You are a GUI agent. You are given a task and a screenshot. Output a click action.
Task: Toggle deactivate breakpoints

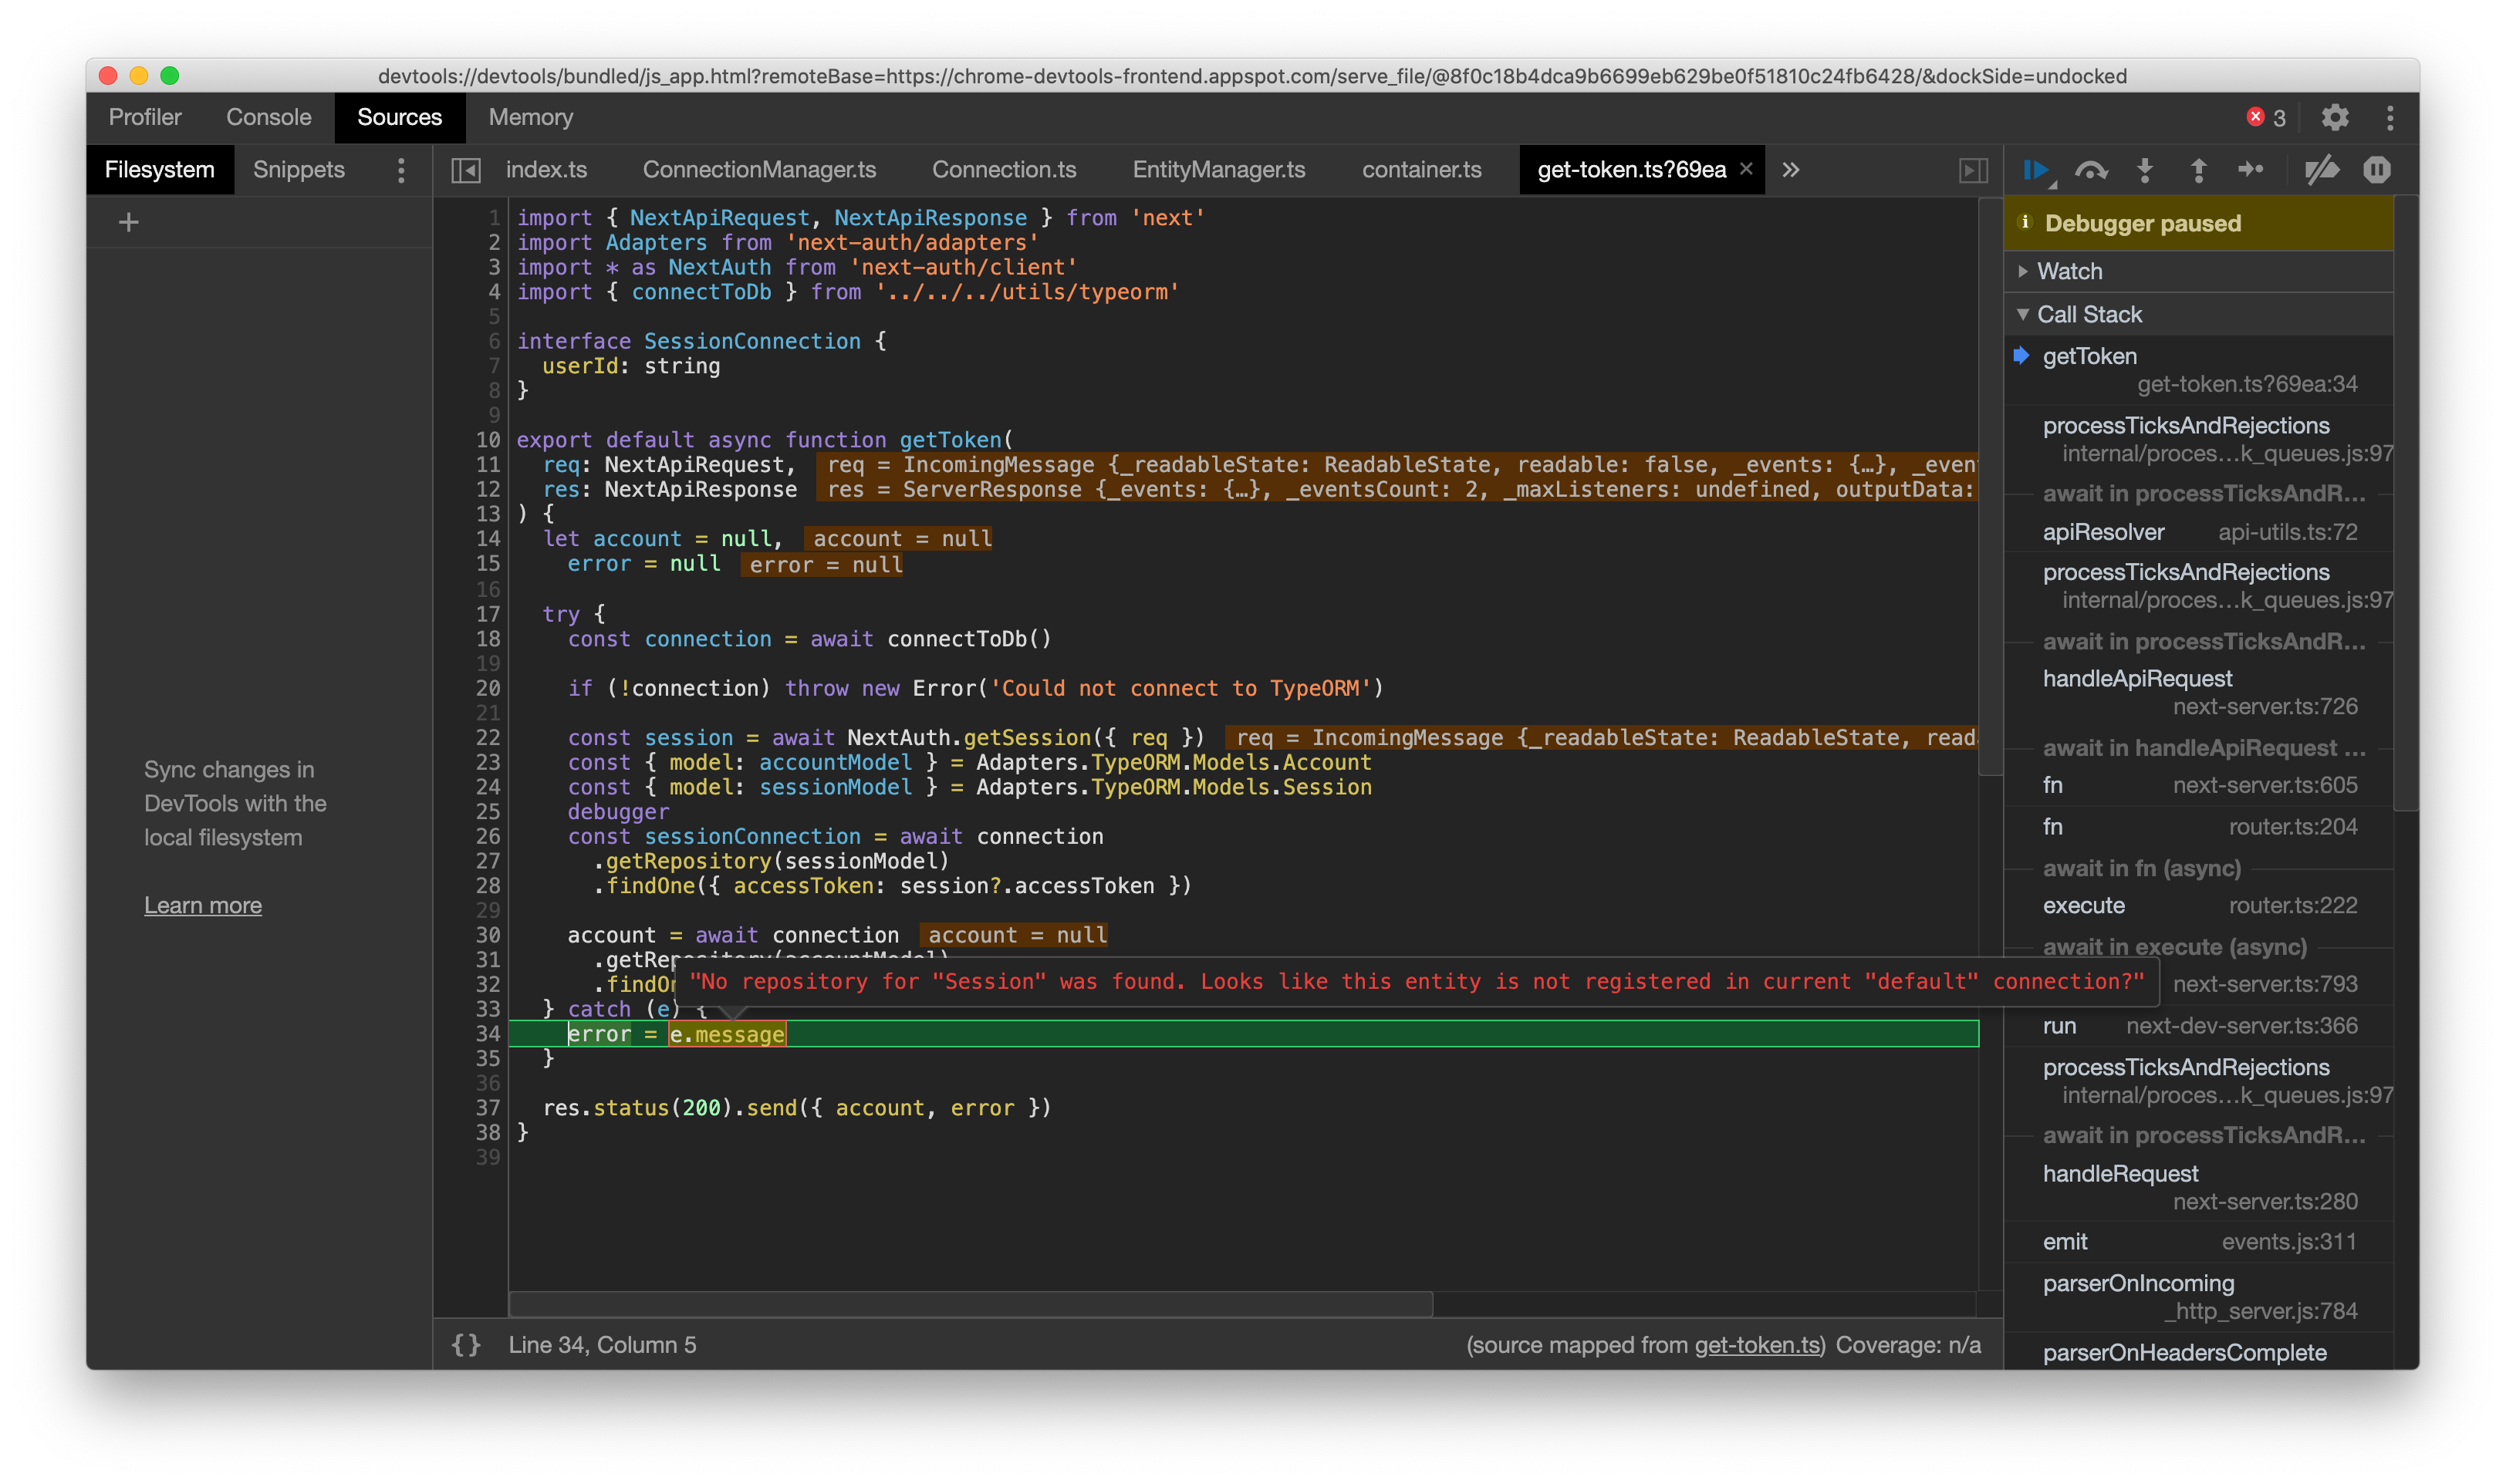click(x=2321, y=170)
